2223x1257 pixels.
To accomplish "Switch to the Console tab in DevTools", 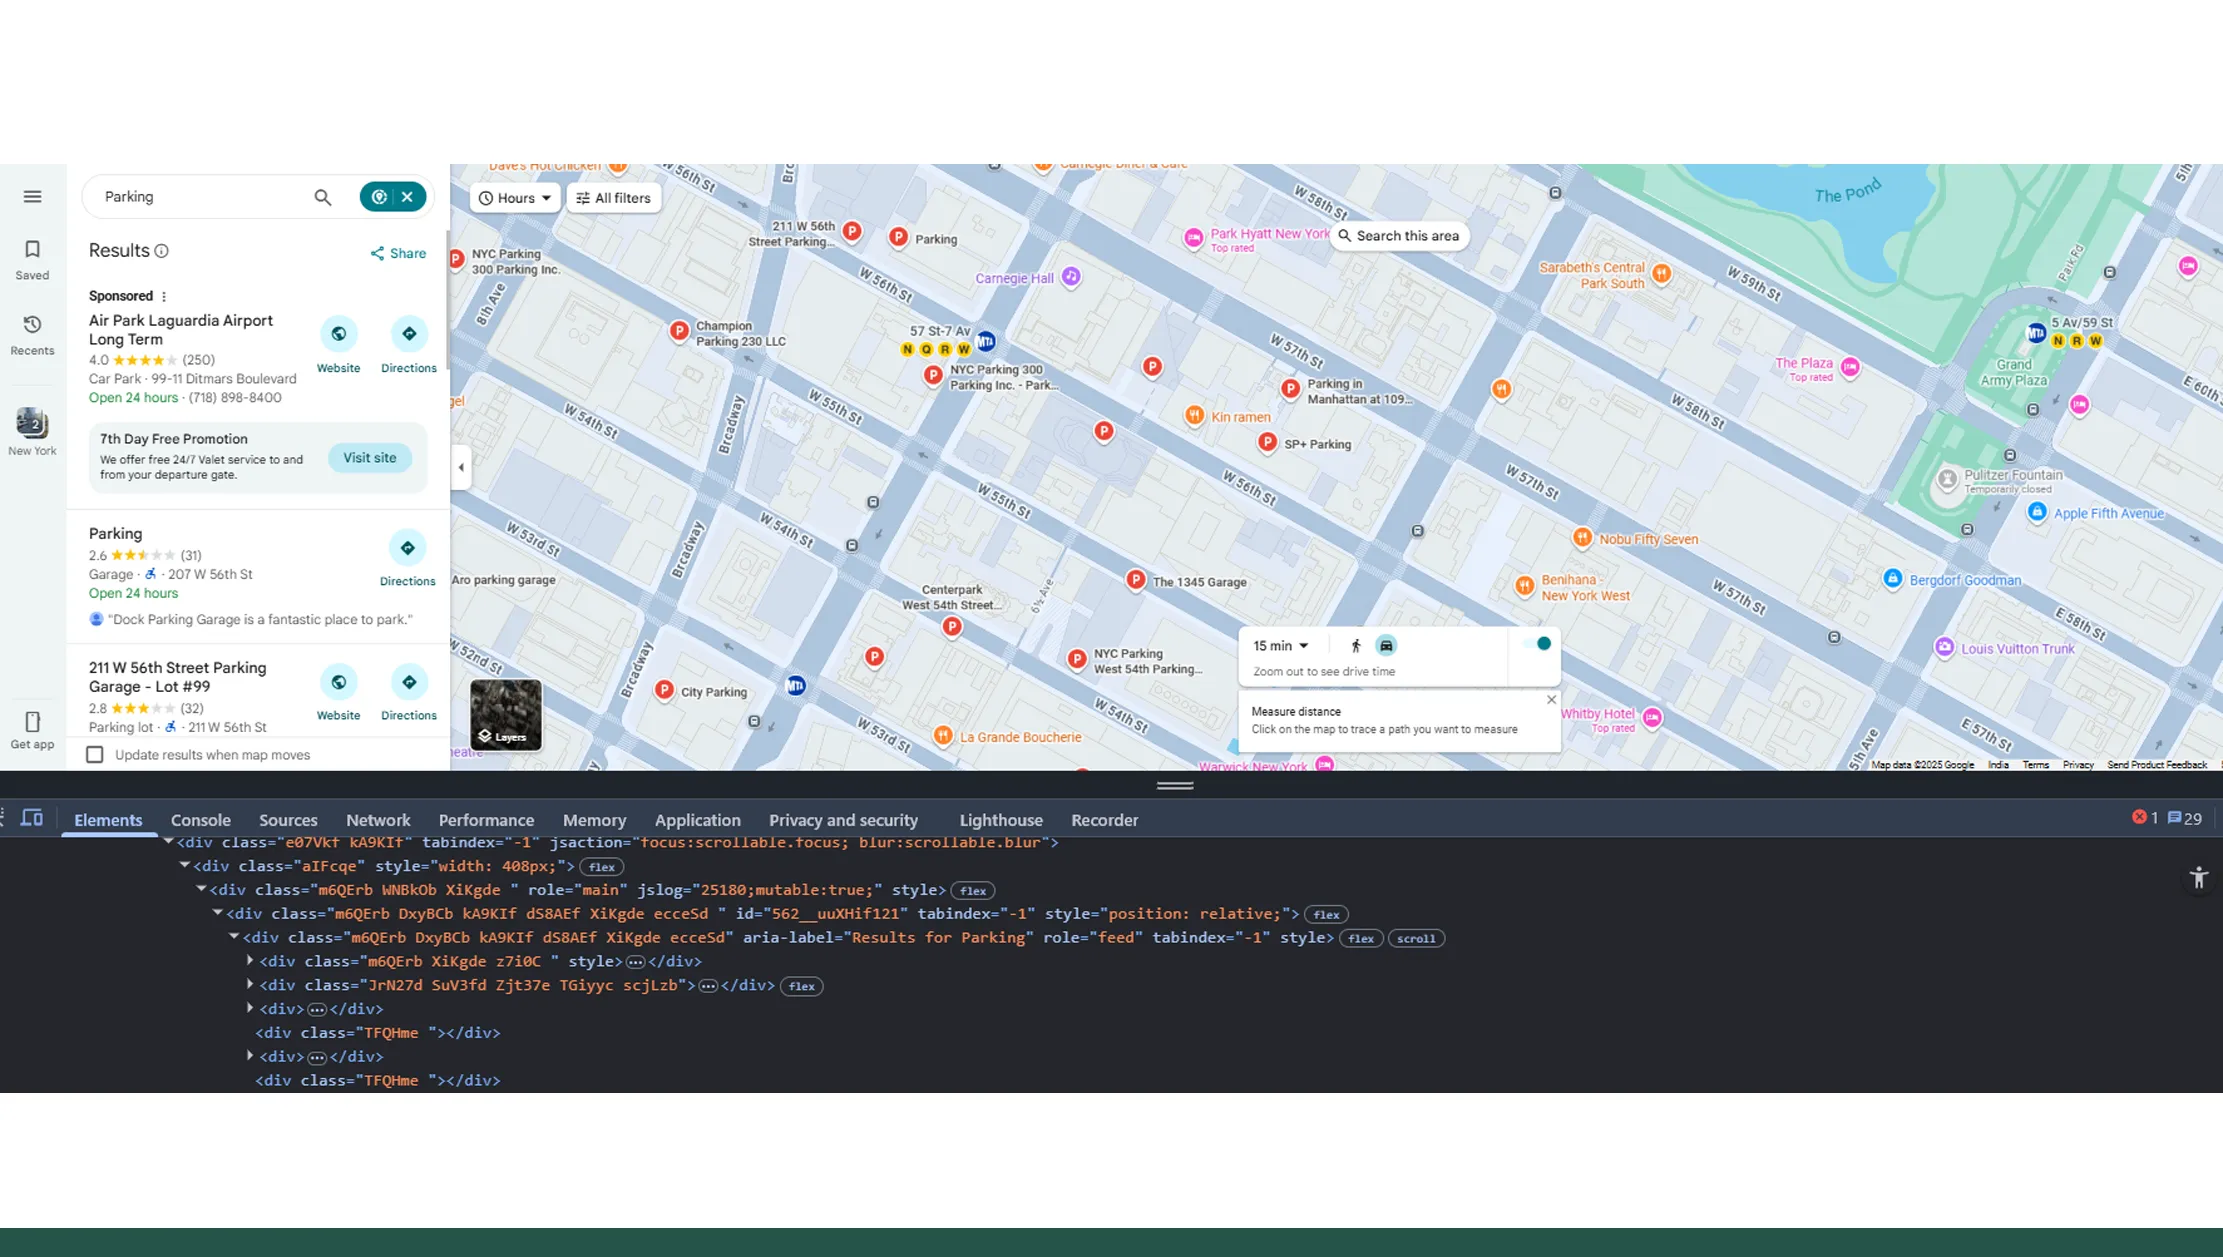I will click(200, 819).
